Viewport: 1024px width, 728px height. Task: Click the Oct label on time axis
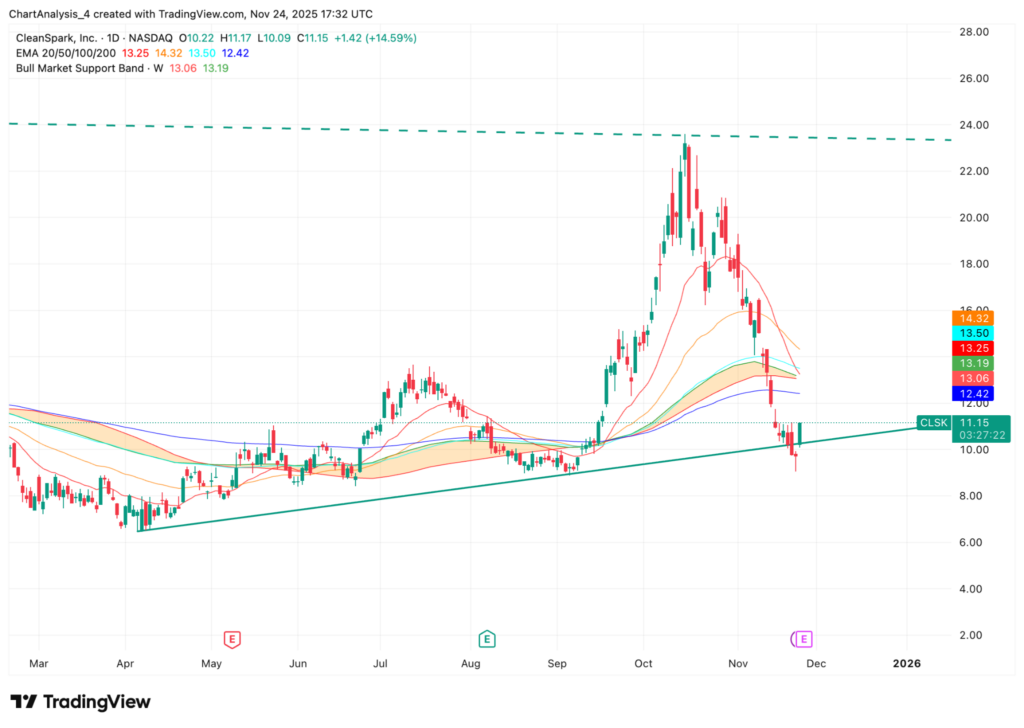pyautogui.click(x=643, y=663)
